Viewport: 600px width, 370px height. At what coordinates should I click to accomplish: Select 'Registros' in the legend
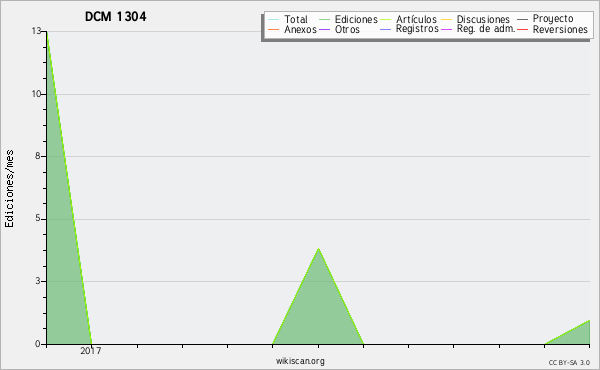[417, 29]
